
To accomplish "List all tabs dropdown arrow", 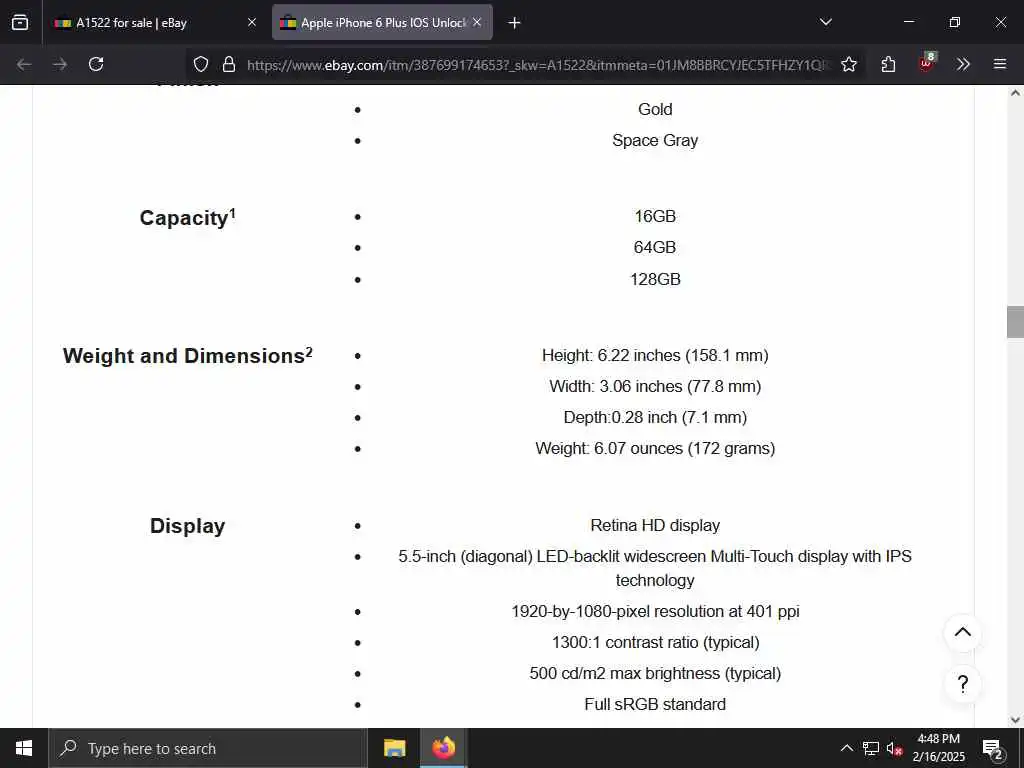I will pyautogui.click(x=825, y=22).
